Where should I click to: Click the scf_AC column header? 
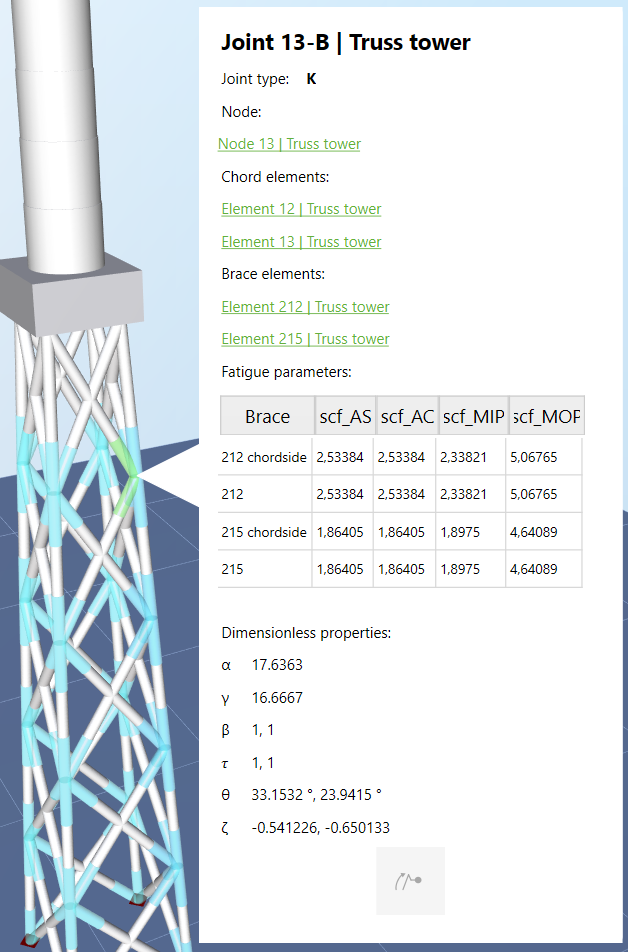[x=407, y=416]
